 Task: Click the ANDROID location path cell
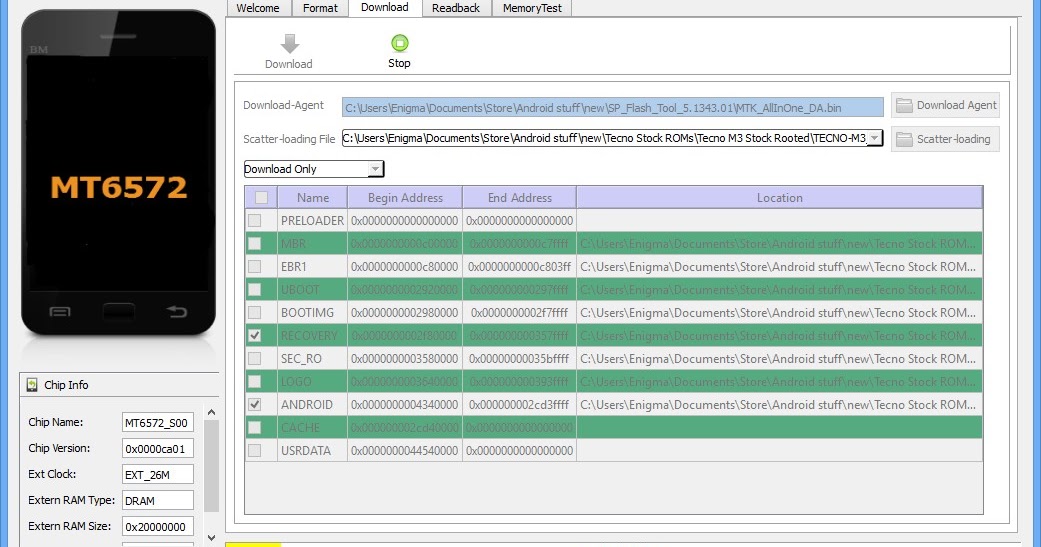779,404
